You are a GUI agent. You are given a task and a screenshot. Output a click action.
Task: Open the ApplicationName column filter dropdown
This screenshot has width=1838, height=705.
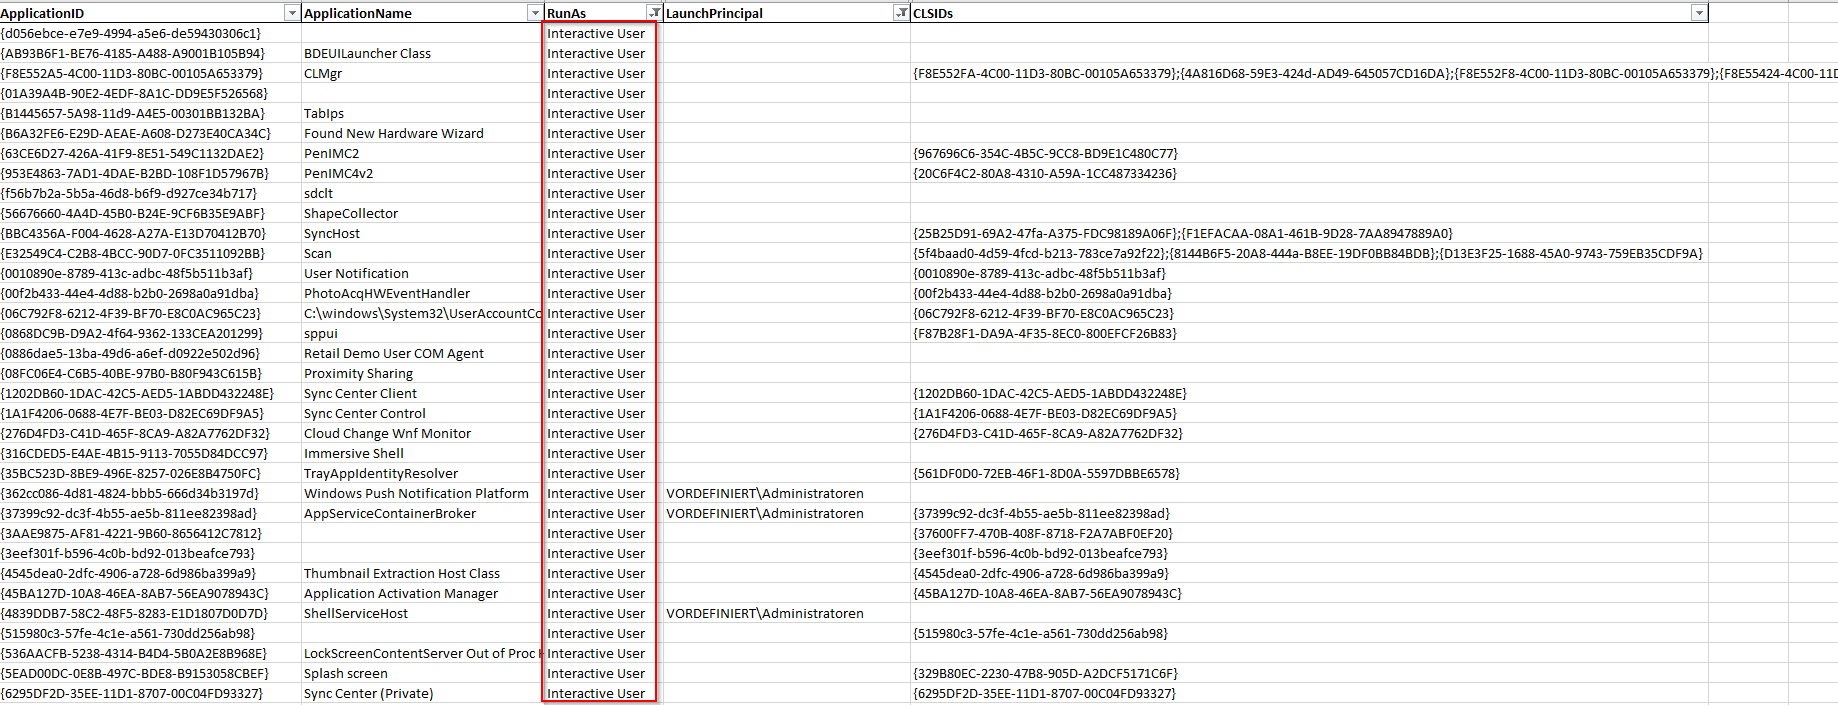[534, 13]
